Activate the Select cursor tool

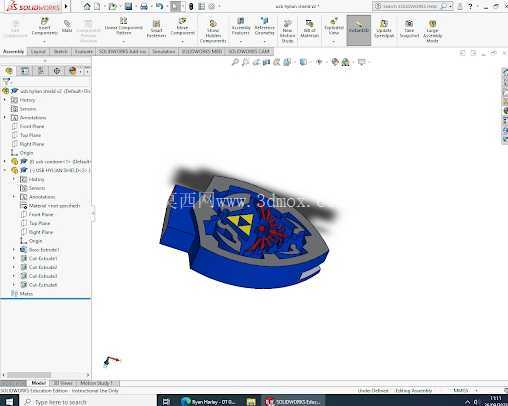pos(175,6)
